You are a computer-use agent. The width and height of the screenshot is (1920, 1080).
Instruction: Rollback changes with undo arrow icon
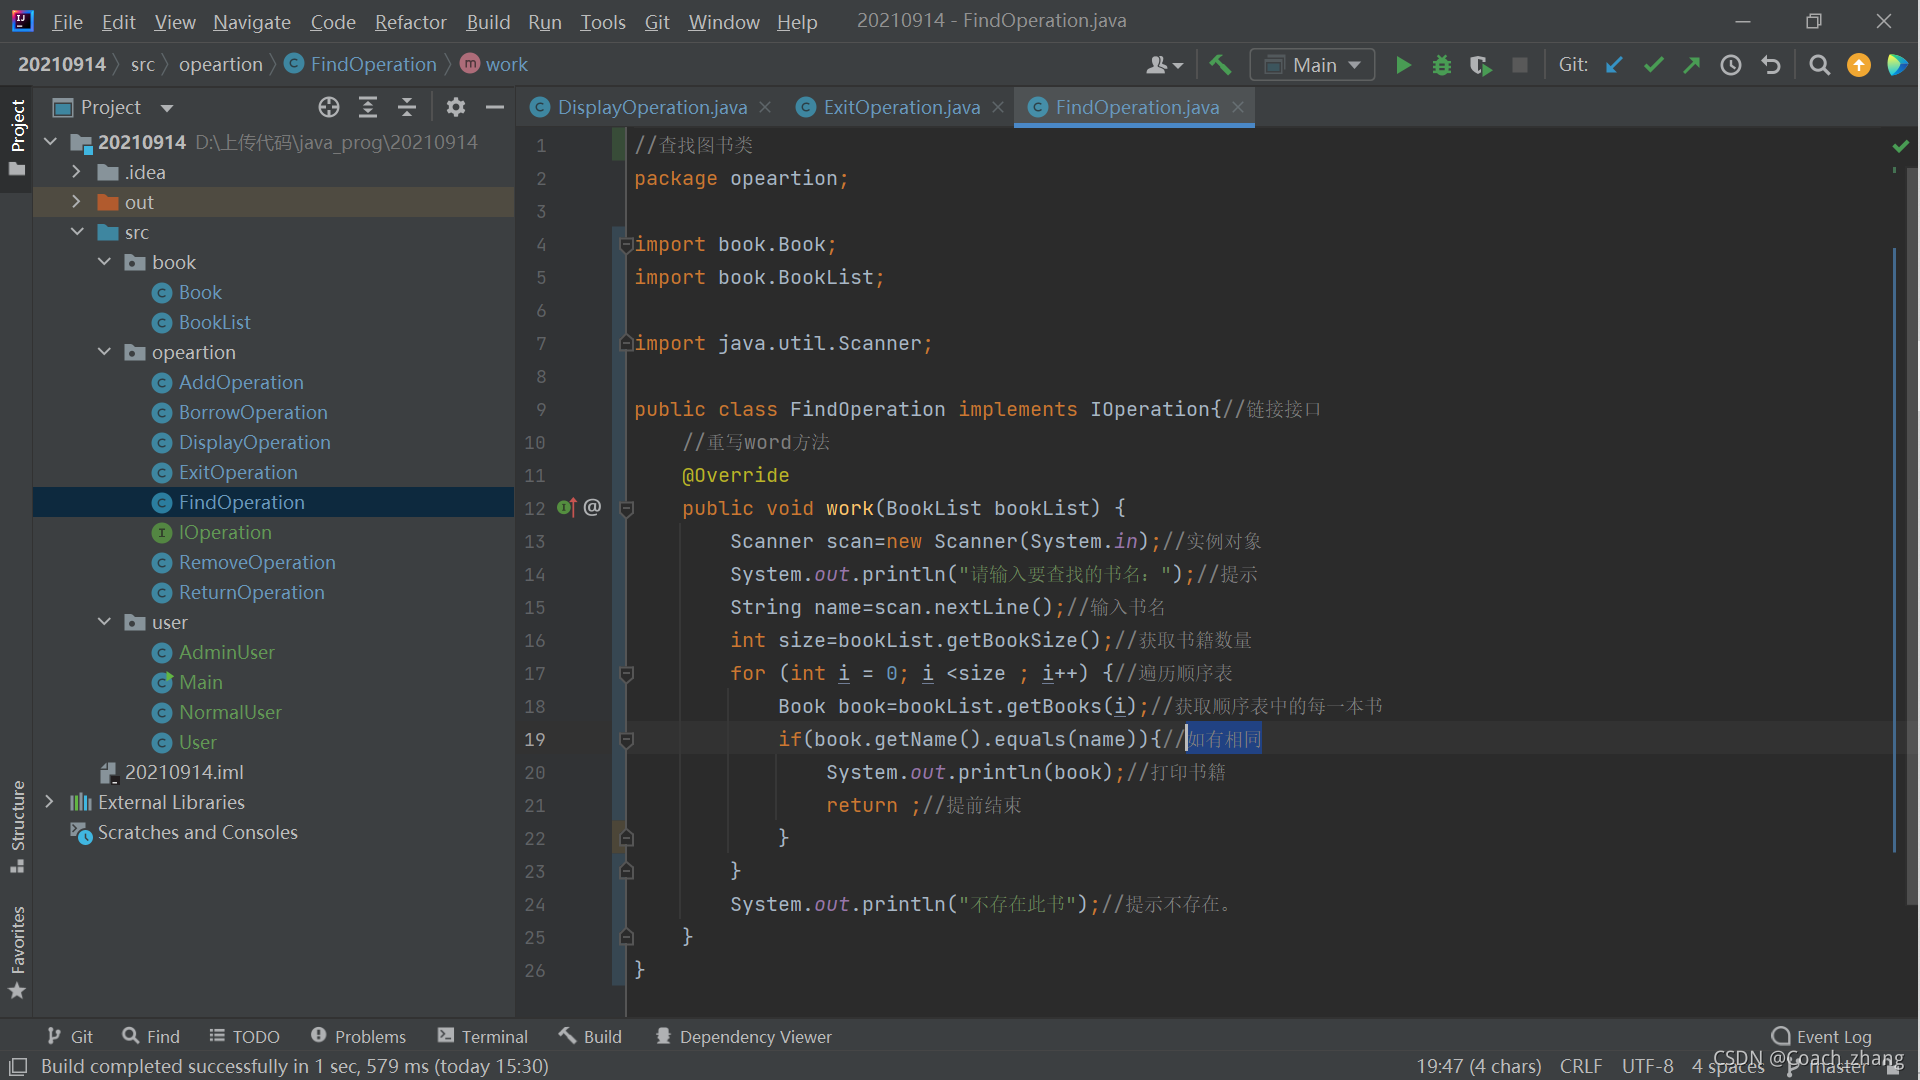[1771, 65]
